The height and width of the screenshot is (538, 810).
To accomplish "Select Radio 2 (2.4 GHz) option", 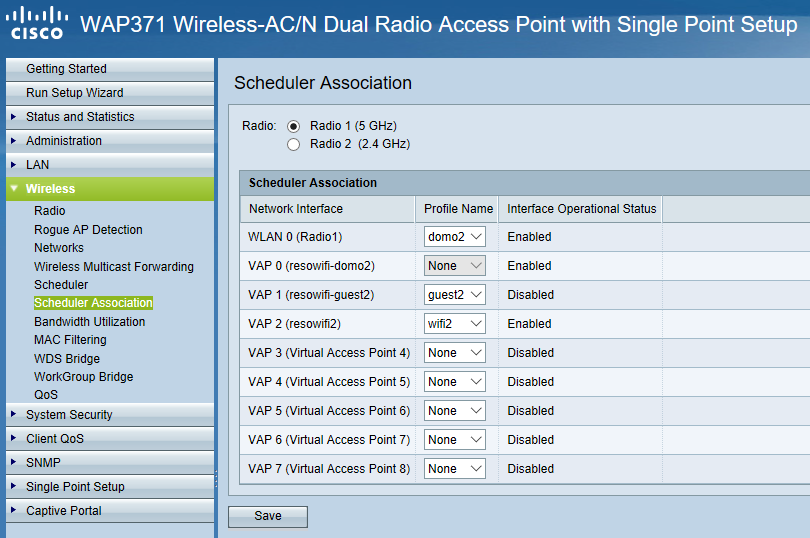I will 293,144.
